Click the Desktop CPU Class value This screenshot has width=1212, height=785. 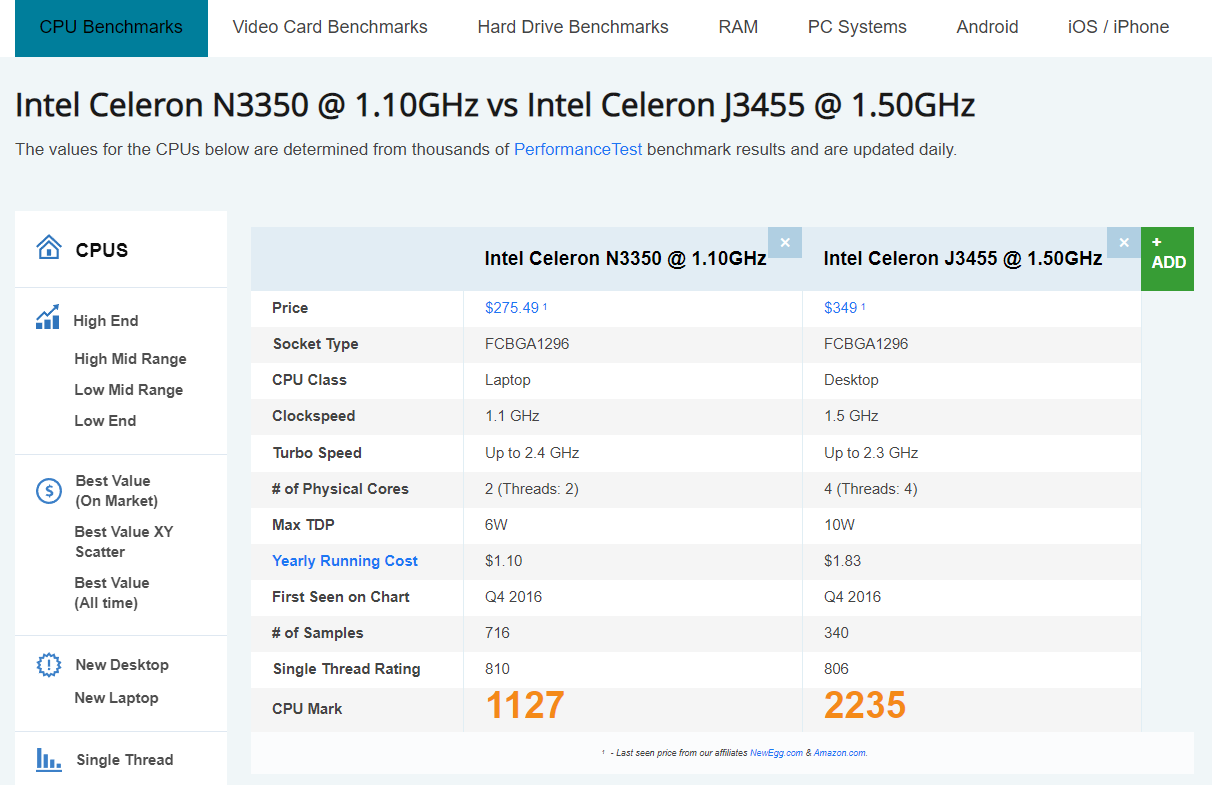851,380
